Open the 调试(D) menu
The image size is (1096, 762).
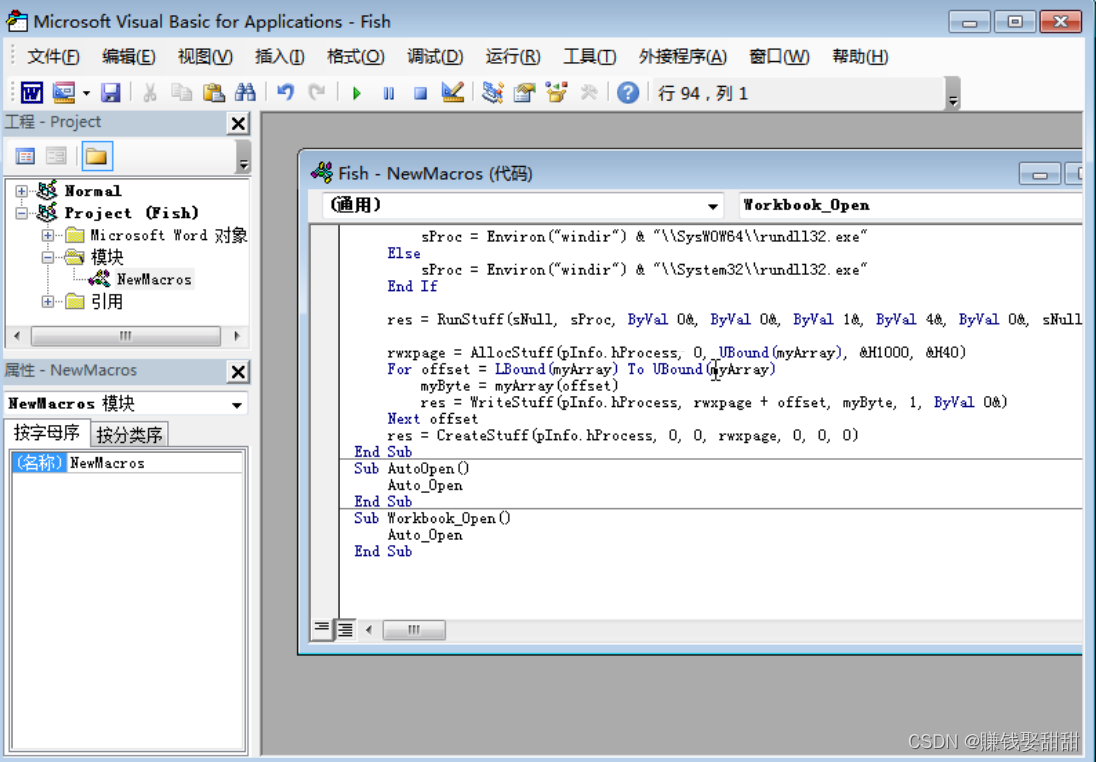tap(435, 57)
